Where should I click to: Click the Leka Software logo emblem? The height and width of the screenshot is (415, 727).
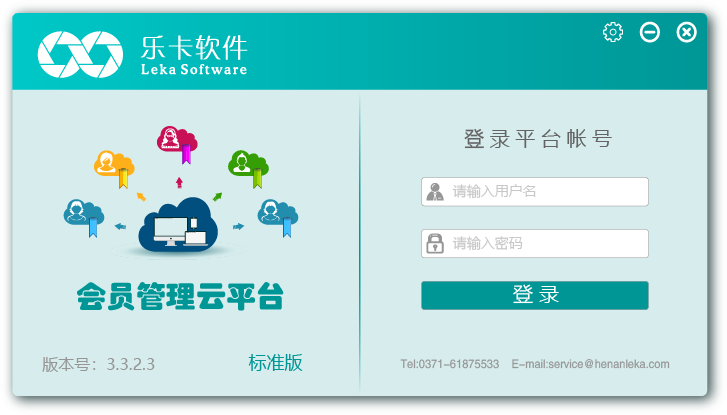[x=80, y=54]
